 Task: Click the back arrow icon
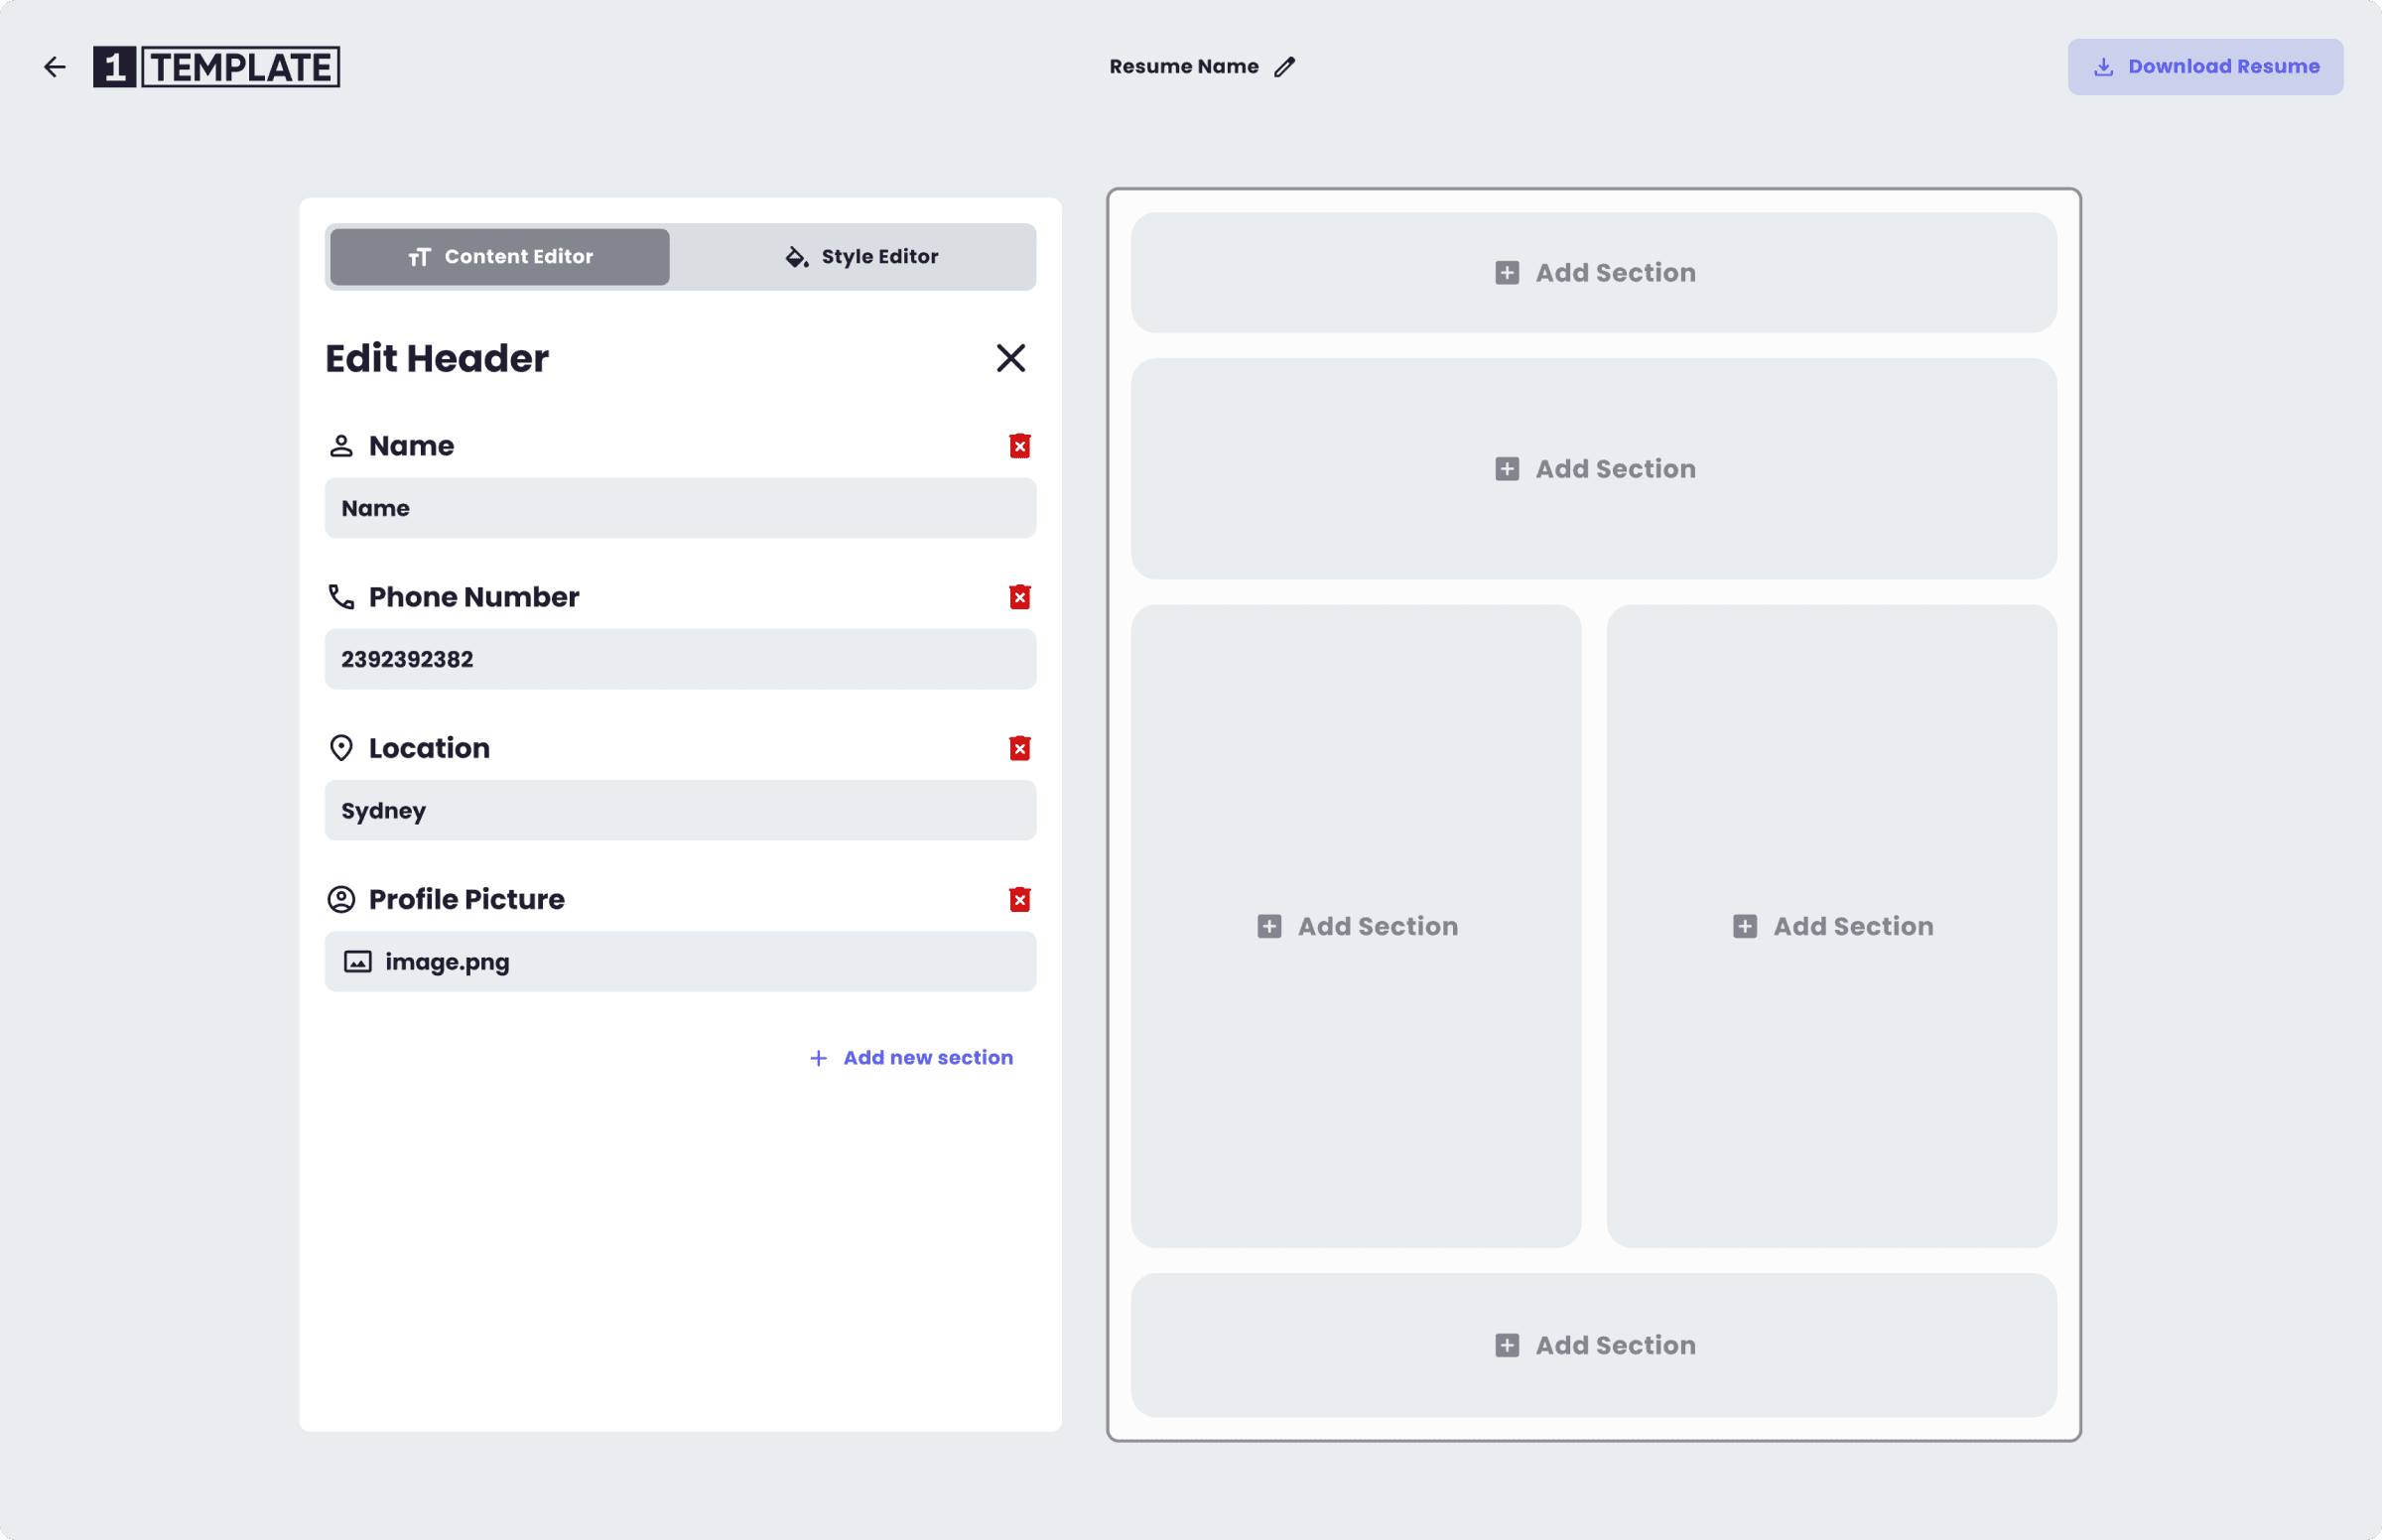[x=55, y=67]
